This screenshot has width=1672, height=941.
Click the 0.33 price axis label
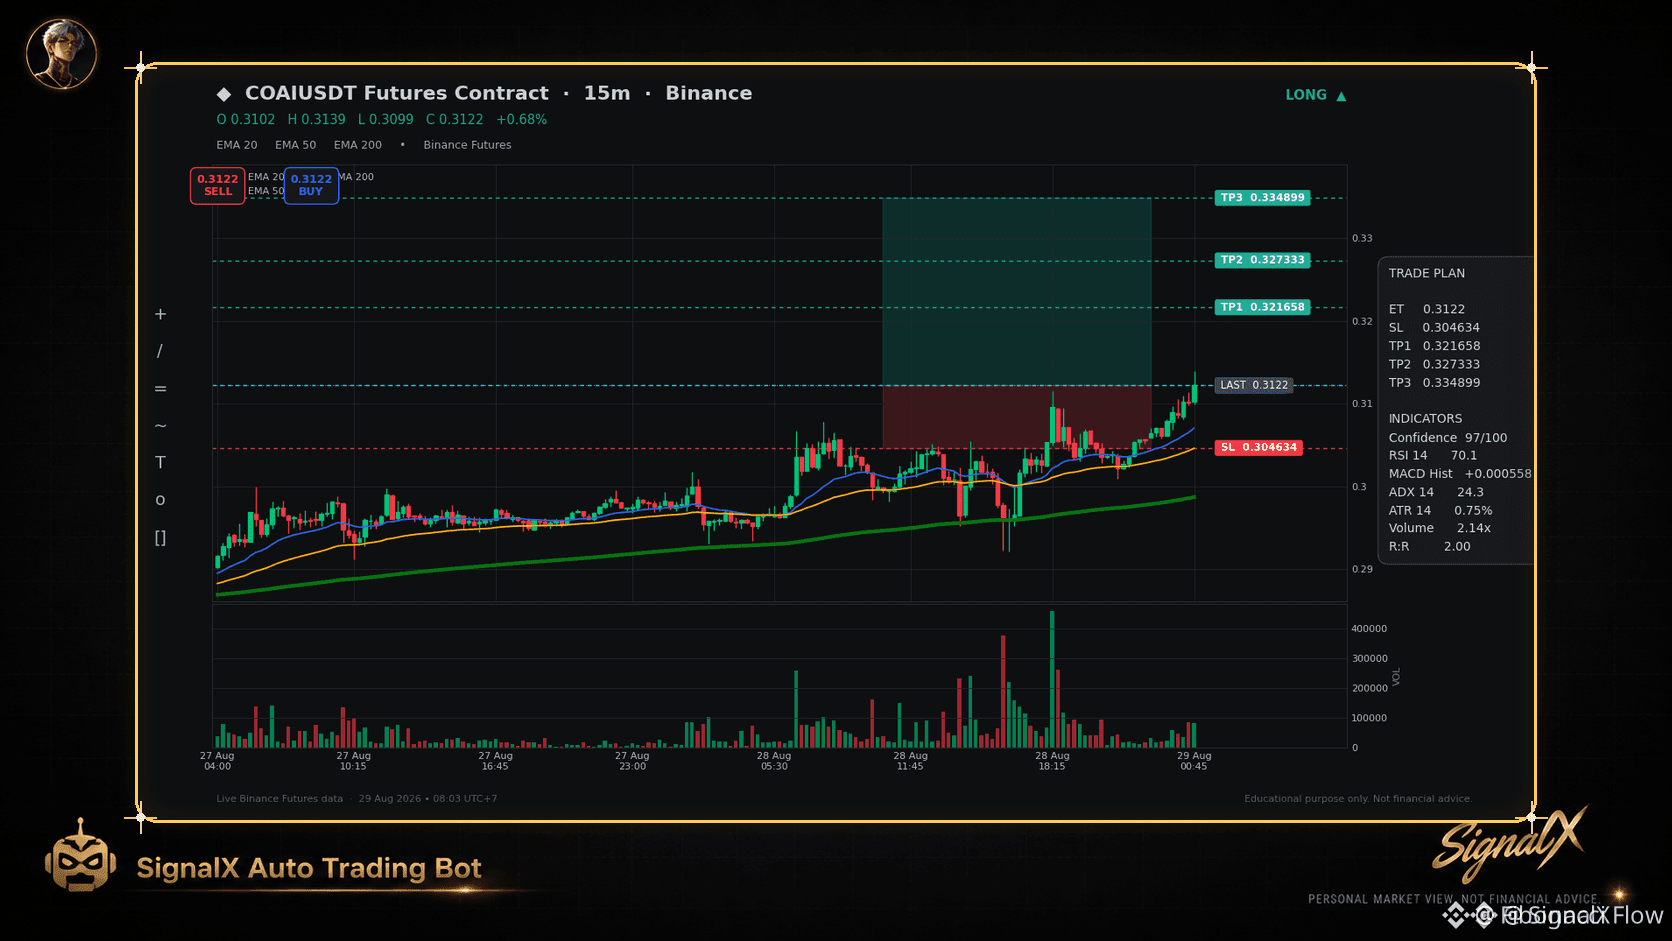click(1362, 238)
